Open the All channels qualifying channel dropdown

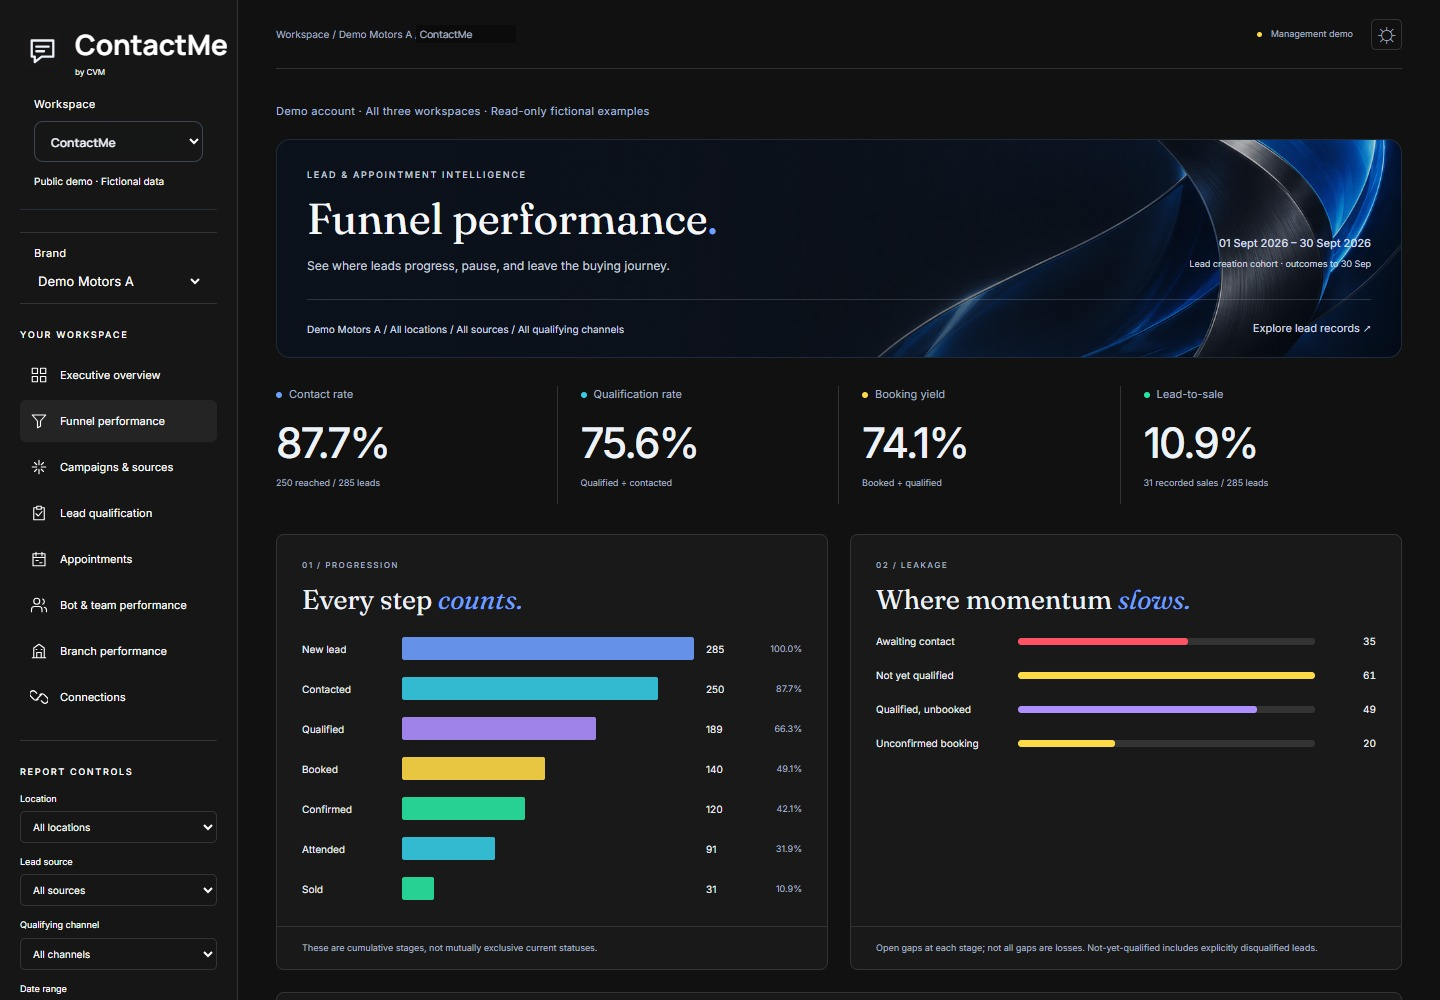(x=118, y=954)
